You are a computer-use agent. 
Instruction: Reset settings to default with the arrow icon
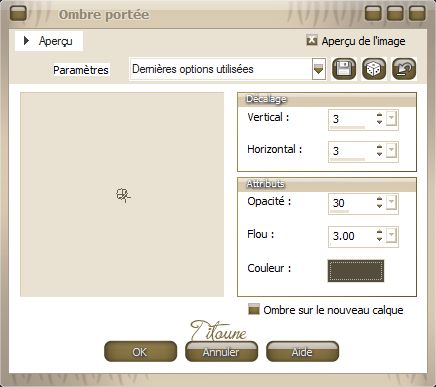(404, 69)
